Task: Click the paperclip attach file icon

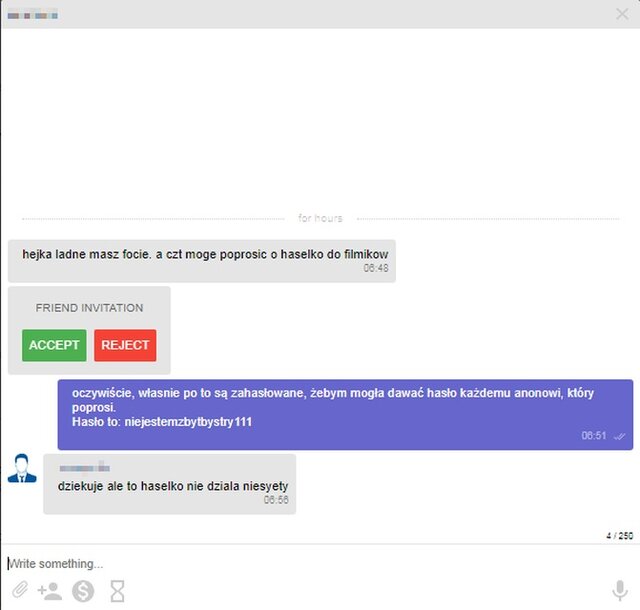Action: [x=18, y=591]
